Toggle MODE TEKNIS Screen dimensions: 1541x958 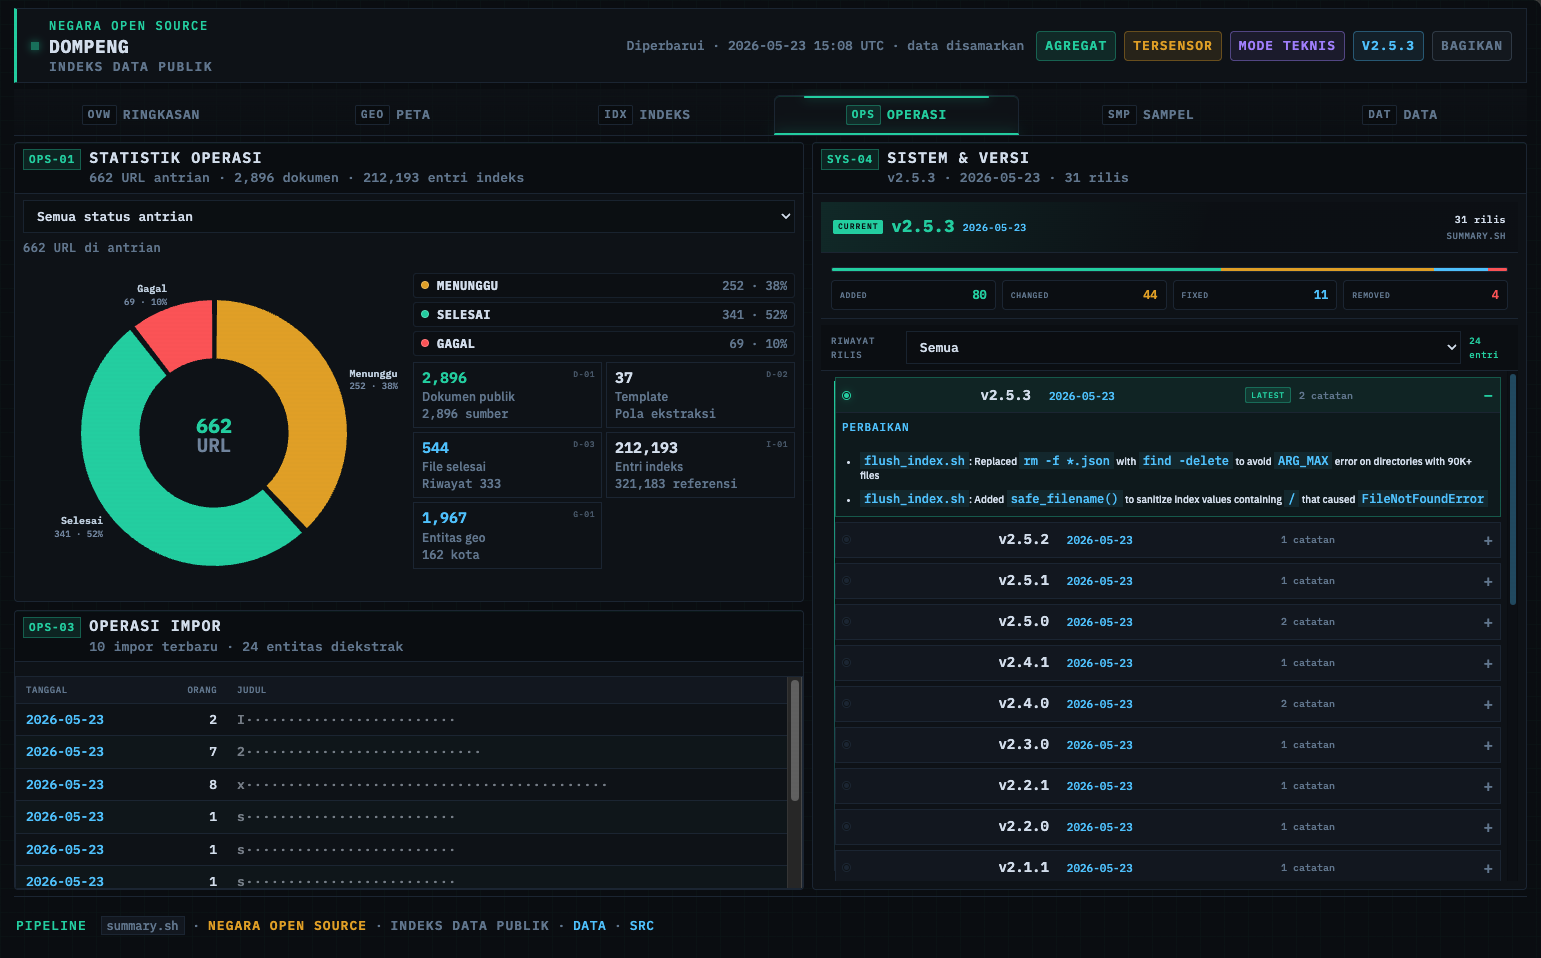pyautogui.click(x=1287, y=46)
